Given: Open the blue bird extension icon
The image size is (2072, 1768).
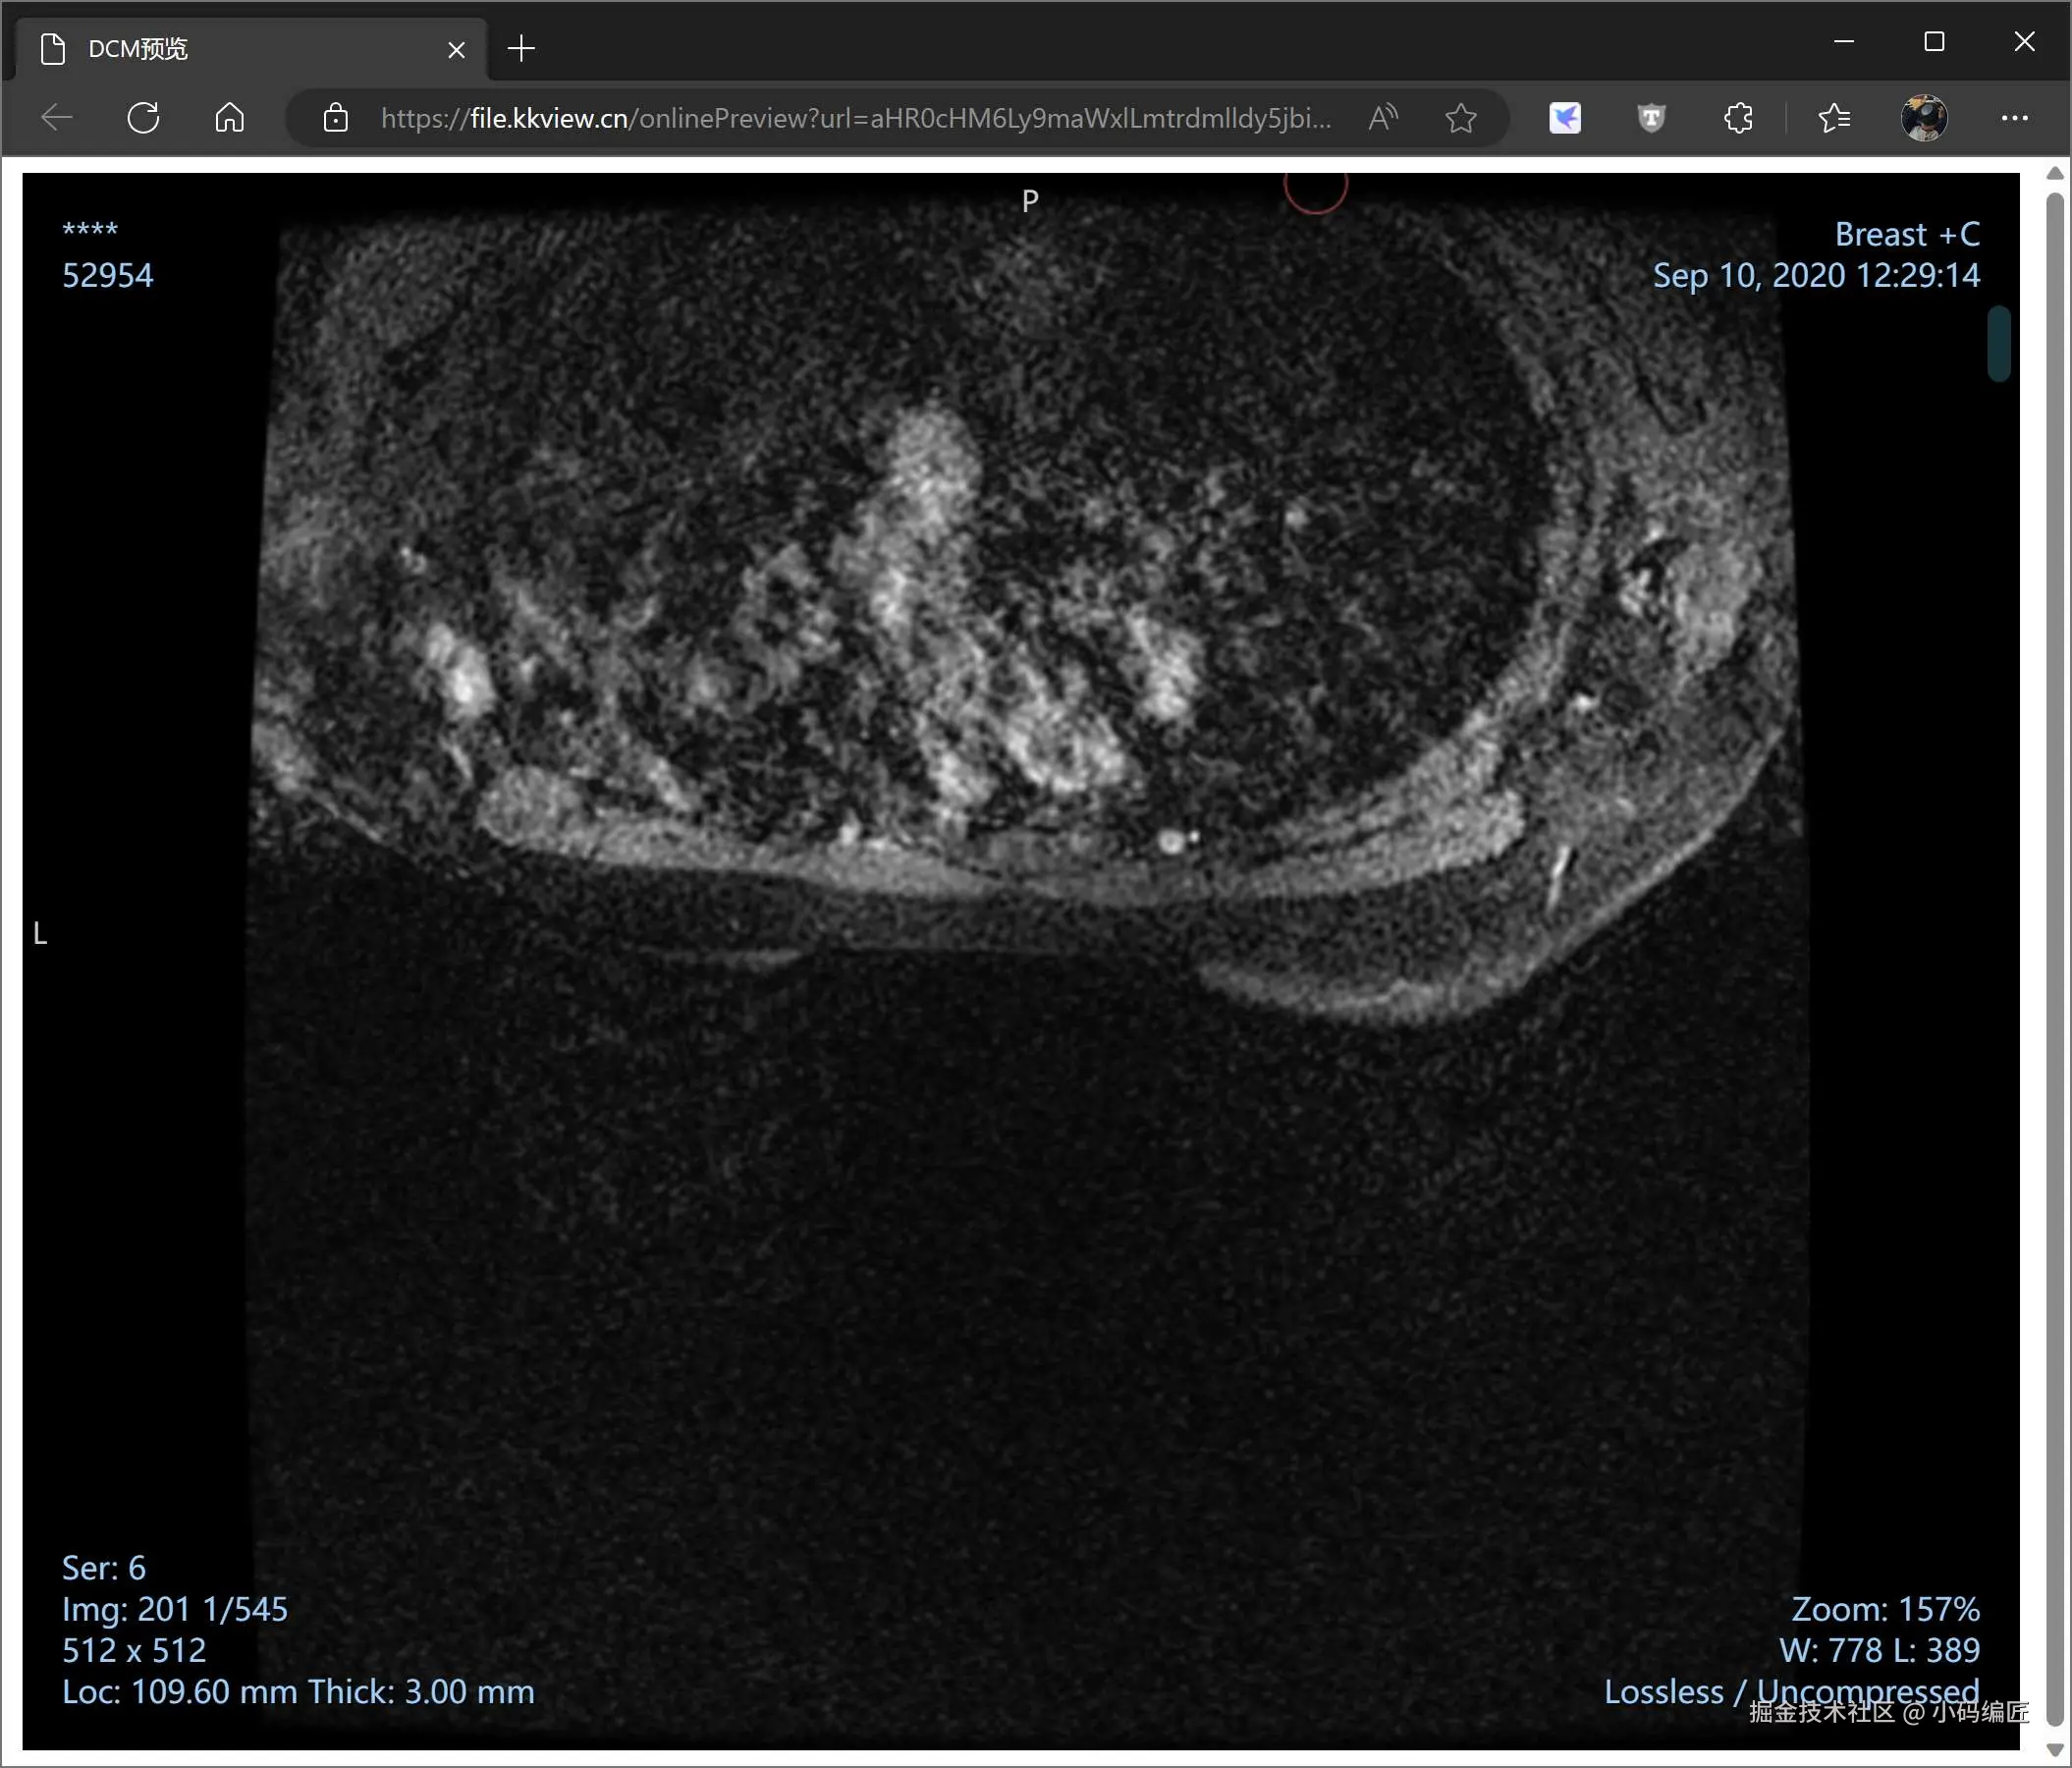Looking at the screenshot, I should pos(1564,118).
